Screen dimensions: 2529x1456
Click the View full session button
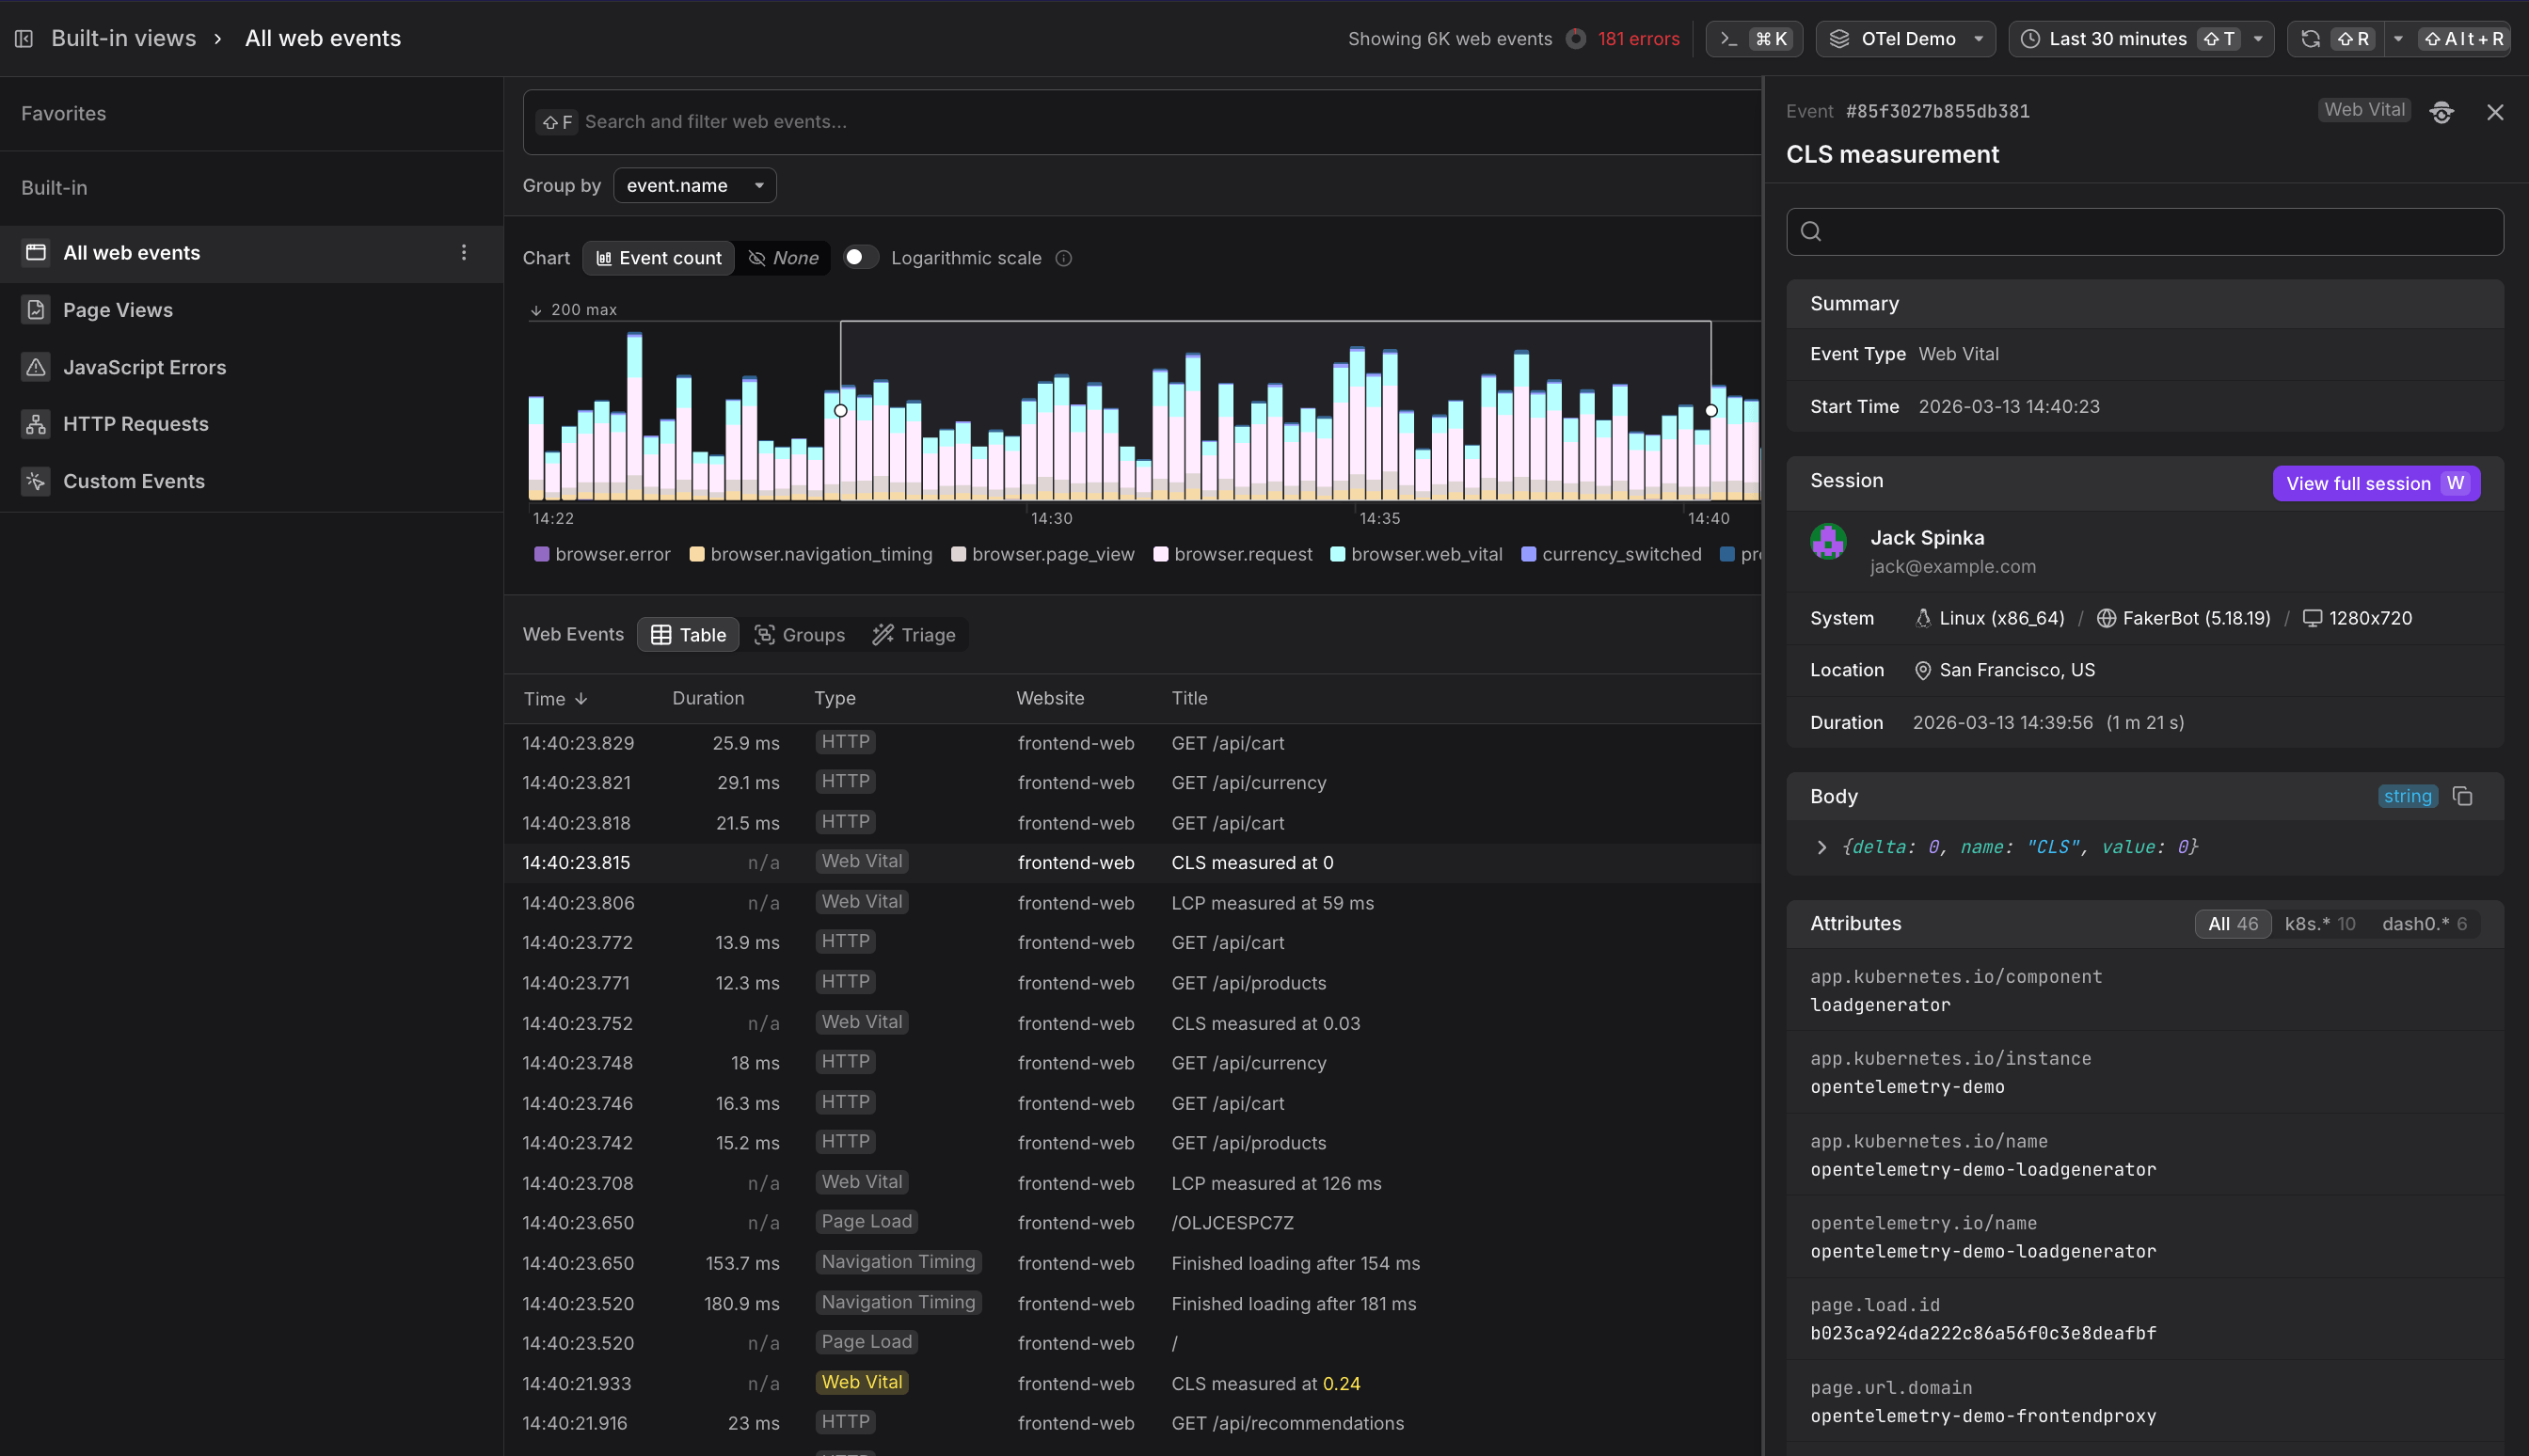[x=2375, y=483]
